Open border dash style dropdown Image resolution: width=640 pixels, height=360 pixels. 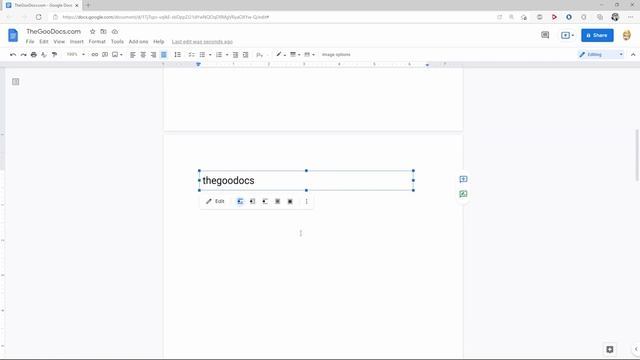pyautogui.click(x=309, y=54)
